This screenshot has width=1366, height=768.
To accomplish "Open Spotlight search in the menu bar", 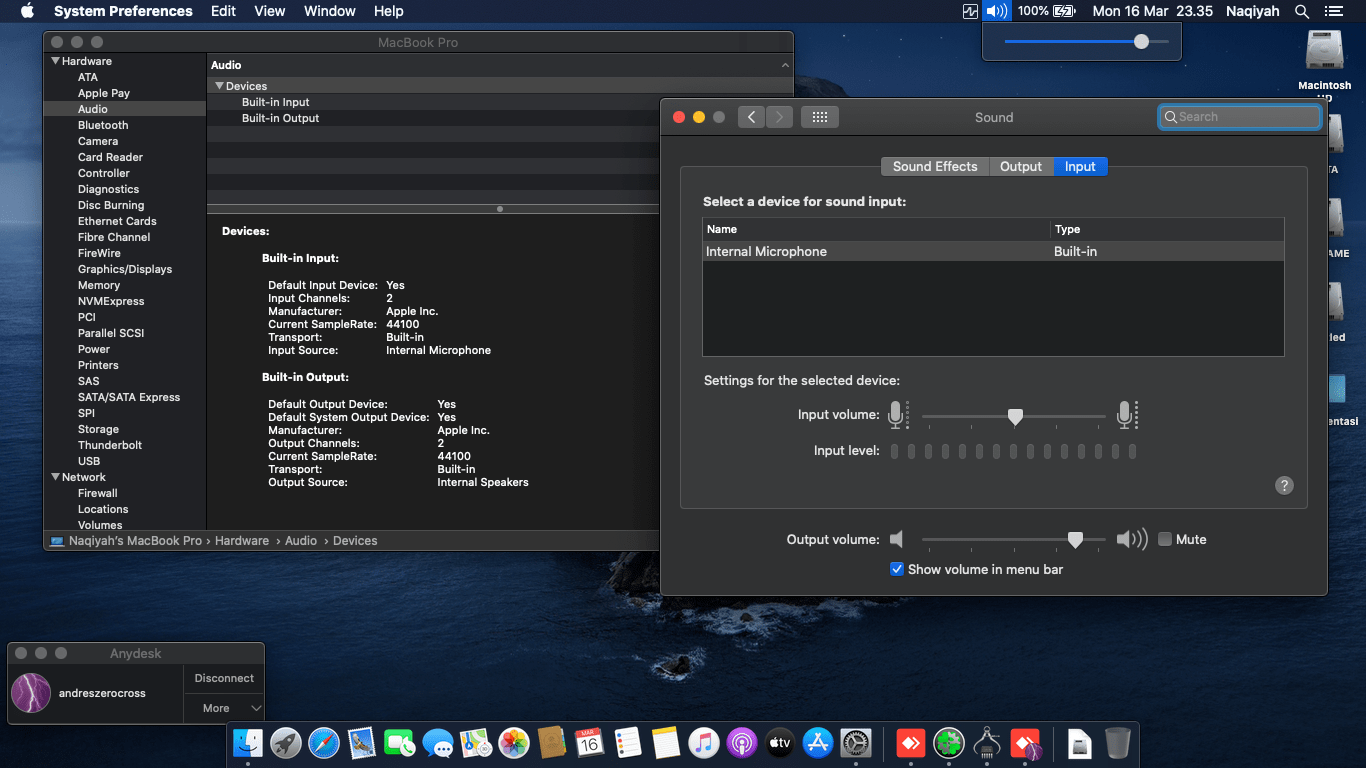I will [x=1301, y=11].
